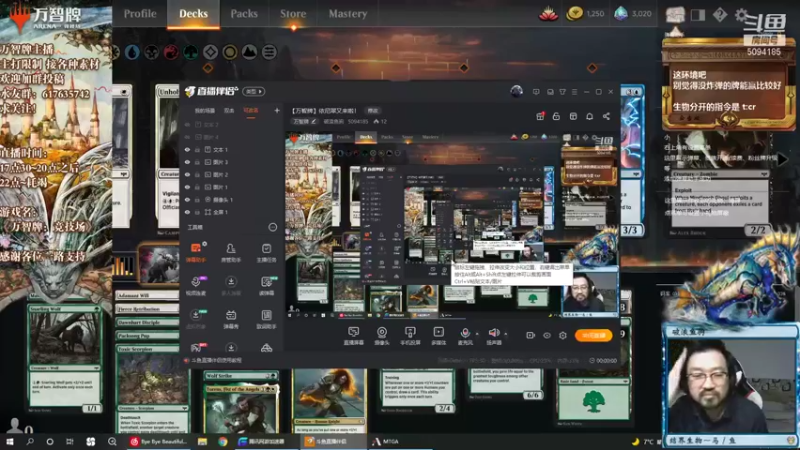This screenshot has height=450, width=800.
Task: Click the streaming settings gear icon
Action: 563,335
